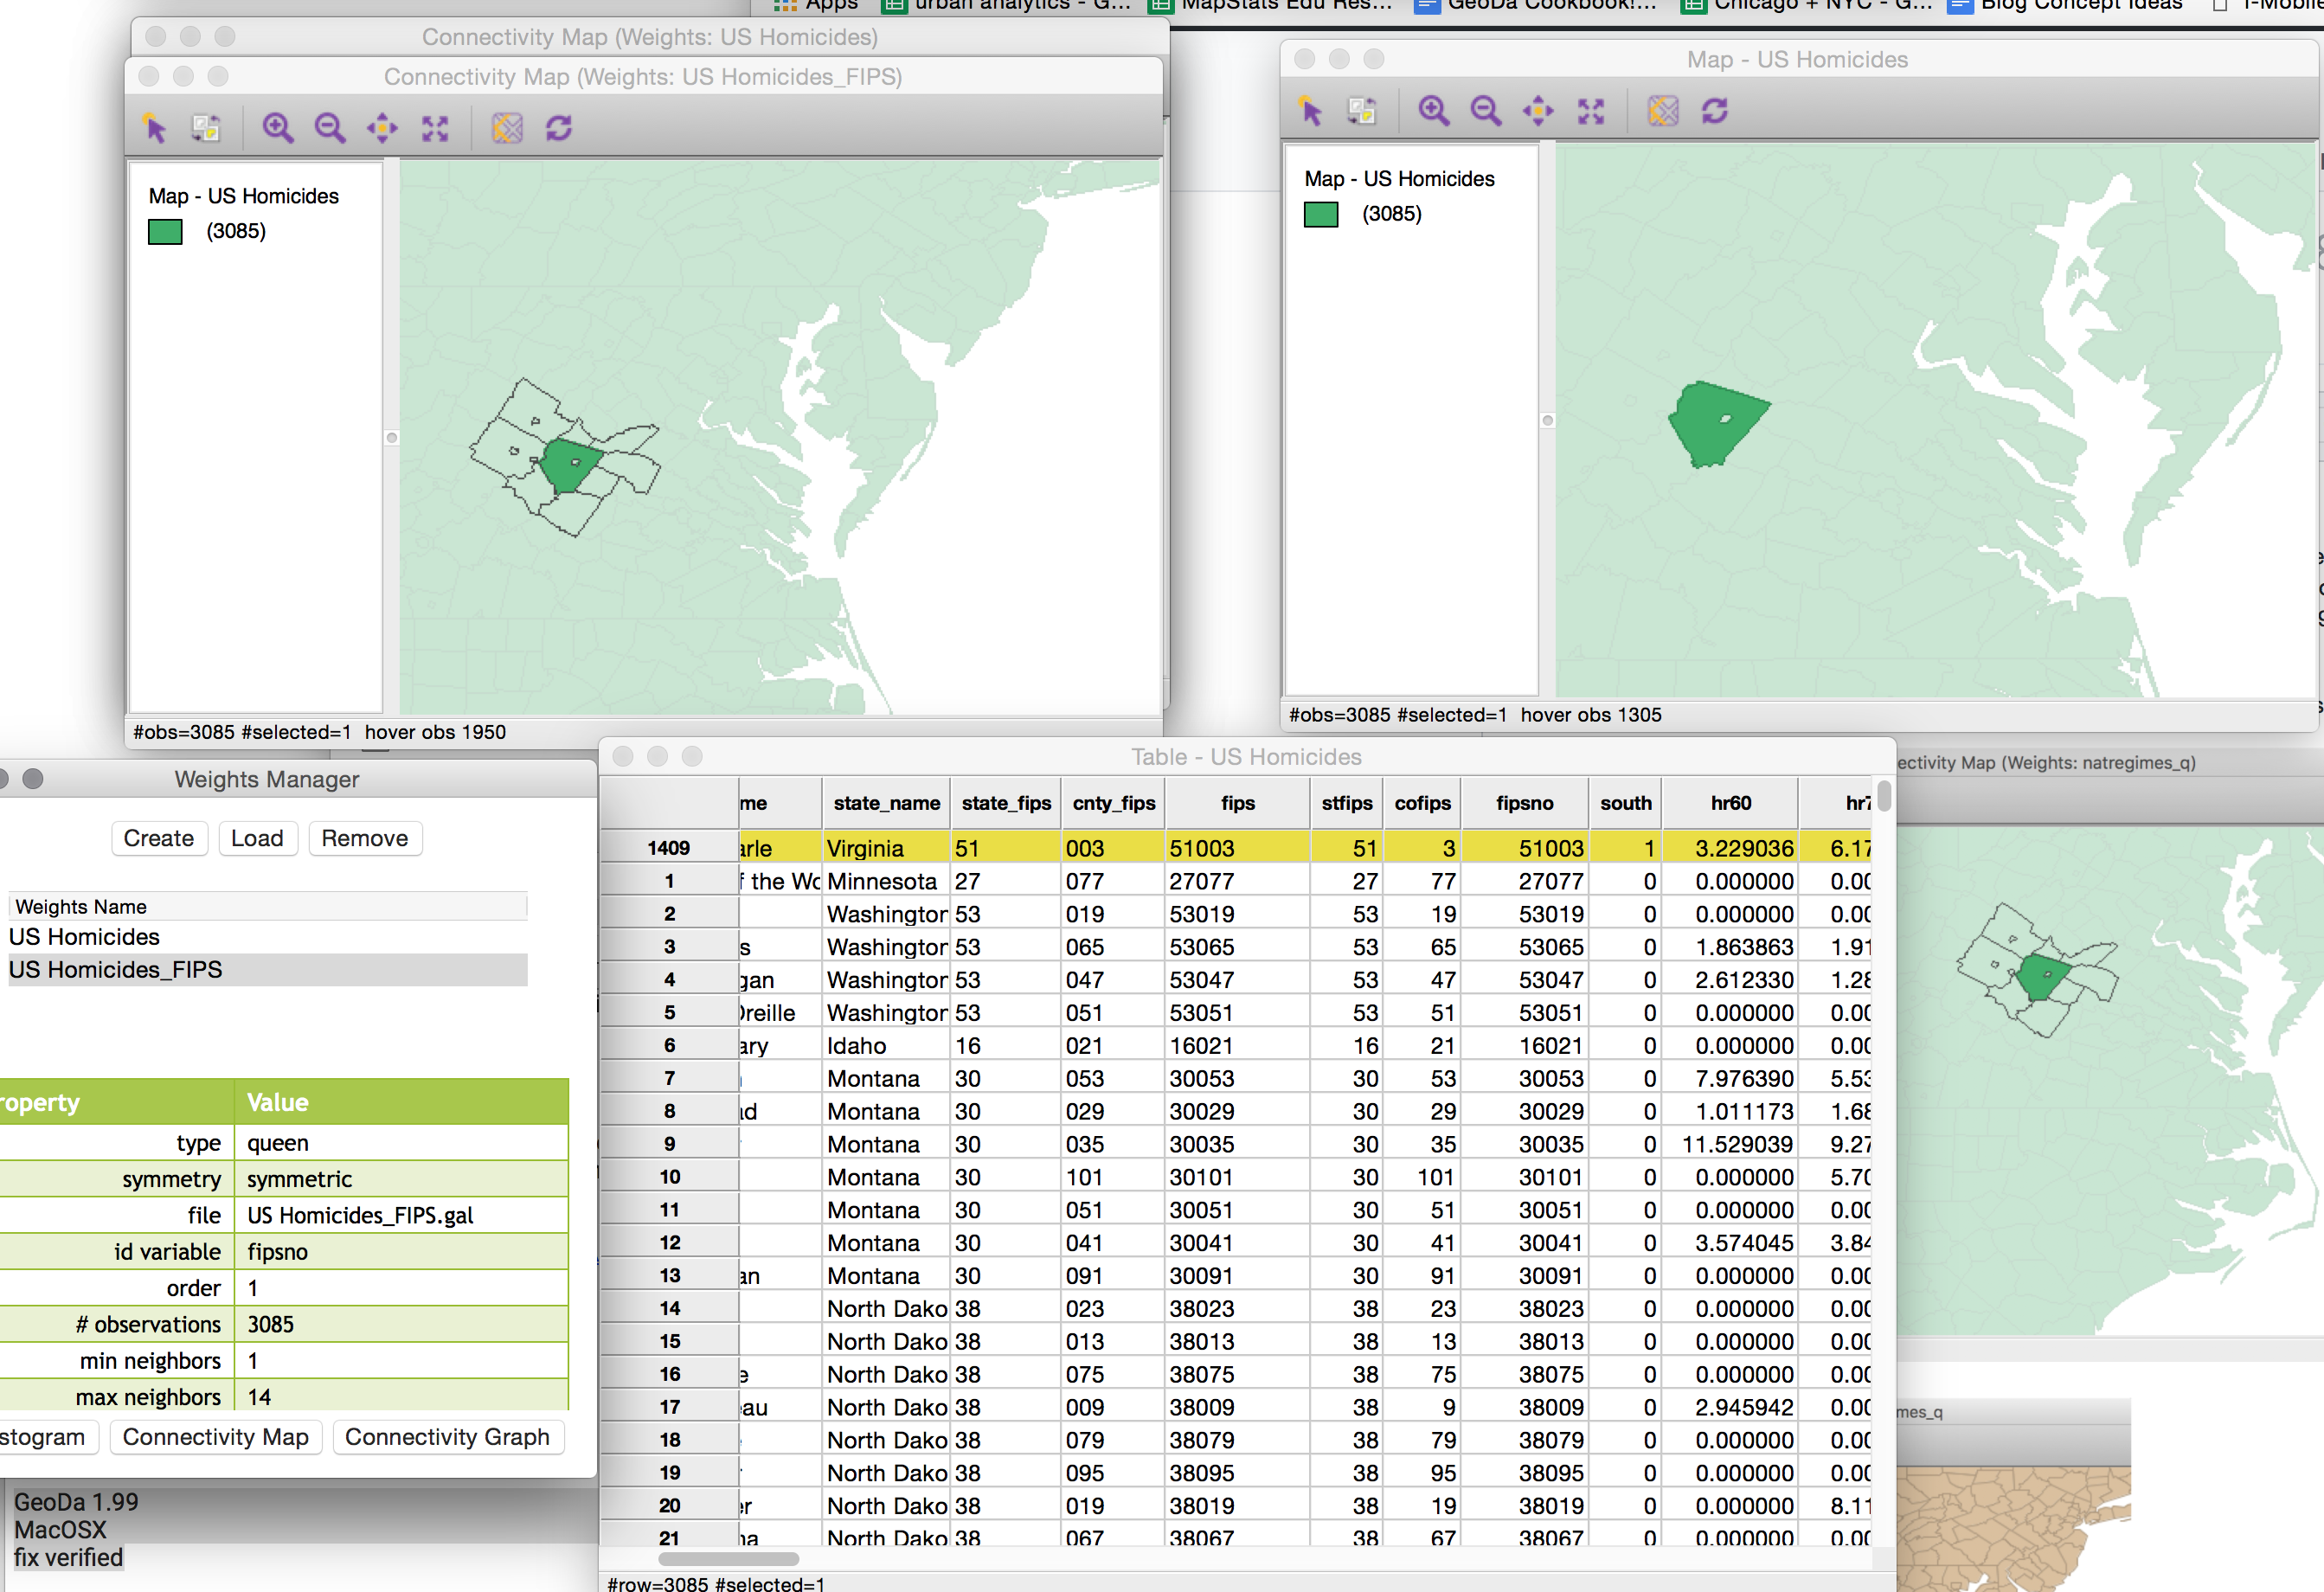Click Full Extent icon in Map - US Homicides toolbar
Viewport: 2324px width, 1592px height.
click(1591, 111)
